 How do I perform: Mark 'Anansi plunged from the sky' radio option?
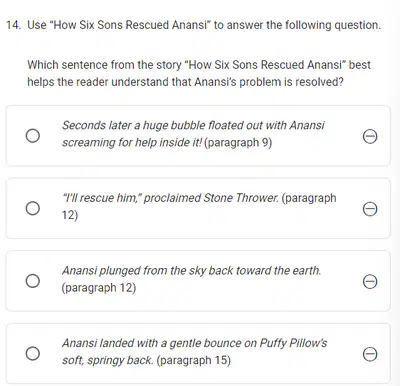coord(33,281)
